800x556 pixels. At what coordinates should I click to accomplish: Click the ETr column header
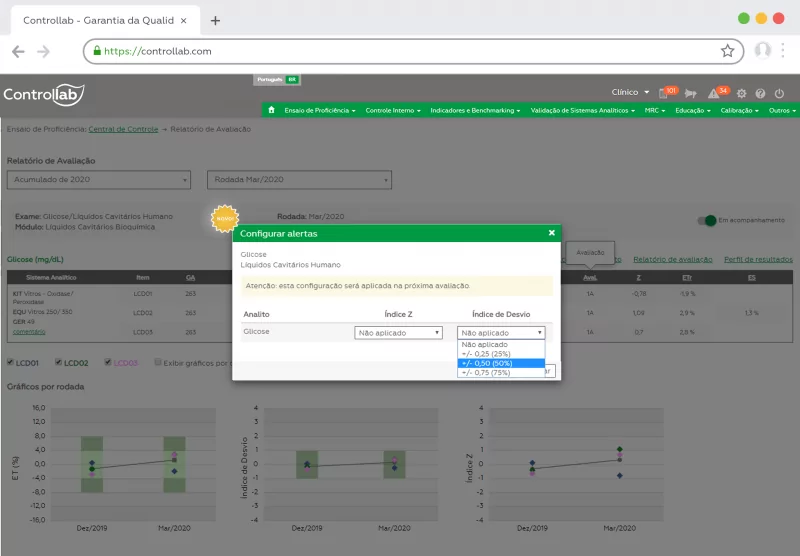pyautogui.click(x=687, y=277)
